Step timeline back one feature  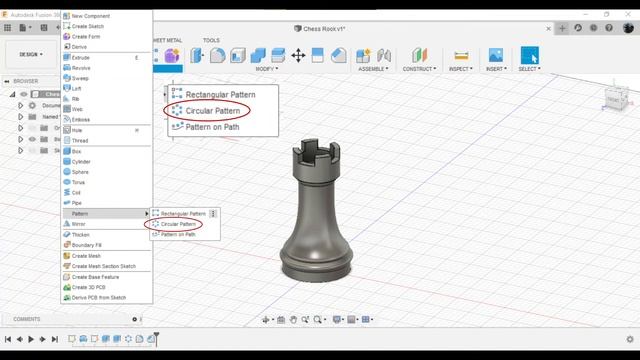click(19, 339)
